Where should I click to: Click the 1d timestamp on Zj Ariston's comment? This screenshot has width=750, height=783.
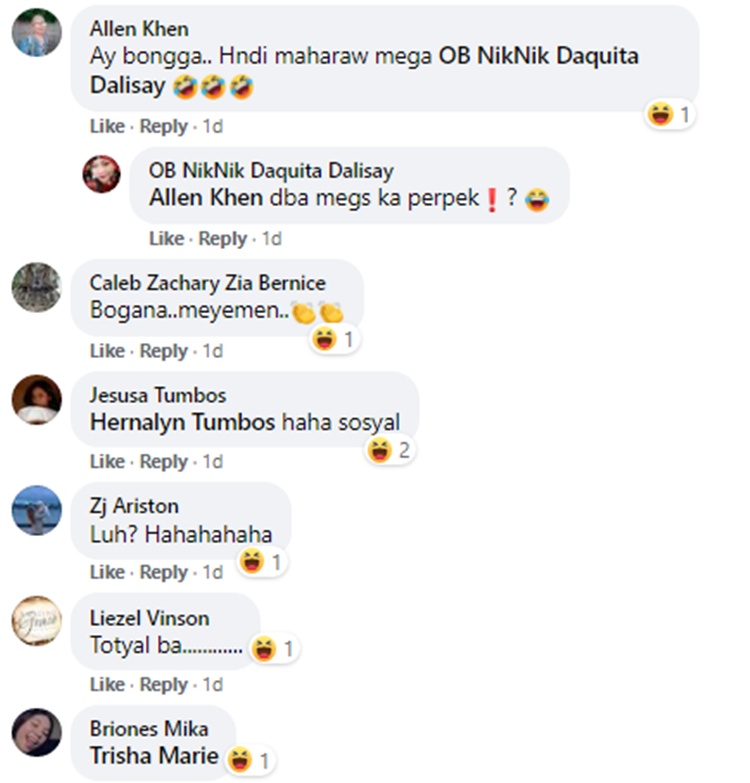point(213,572)
